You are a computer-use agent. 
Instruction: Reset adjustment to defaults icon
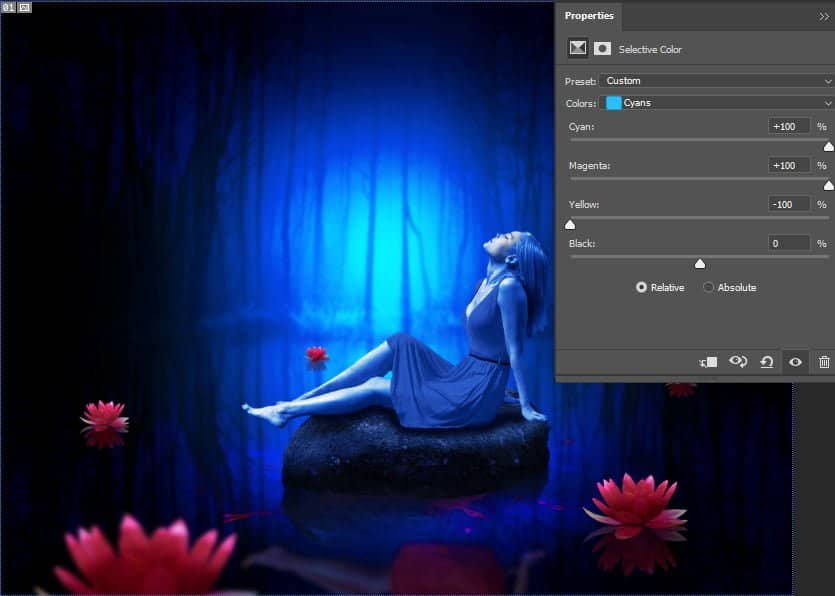pyautogui.click(x=766, y=362)
